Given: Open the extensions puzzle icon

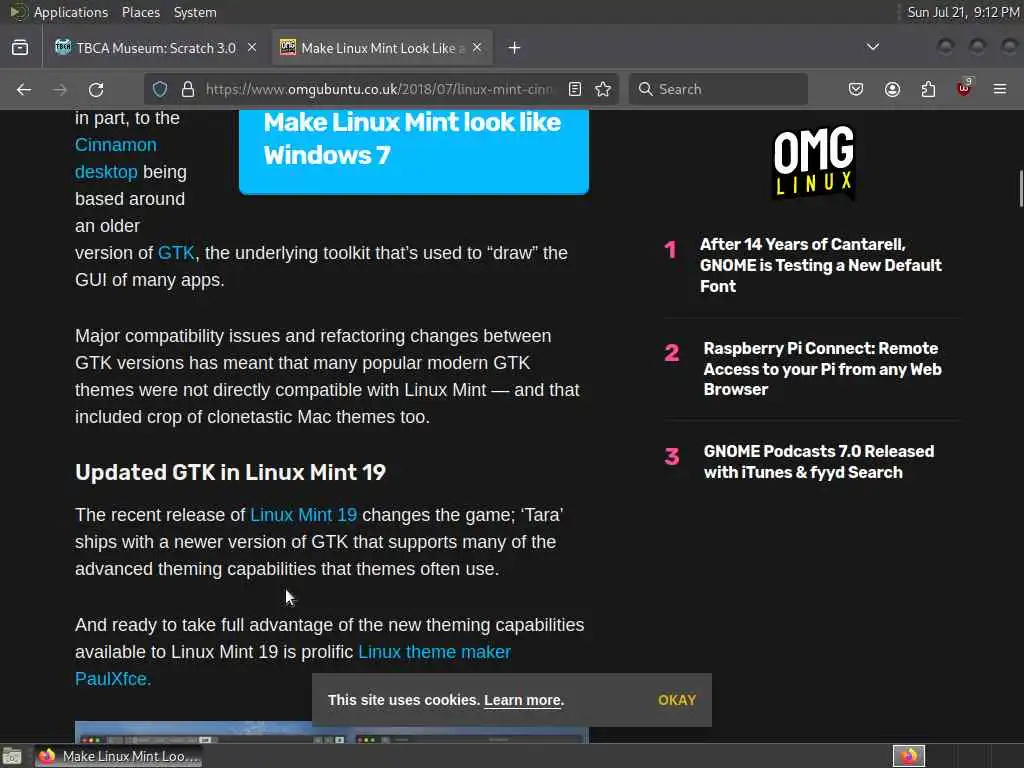Looking at the screenshot, I should tap(928, 89).
